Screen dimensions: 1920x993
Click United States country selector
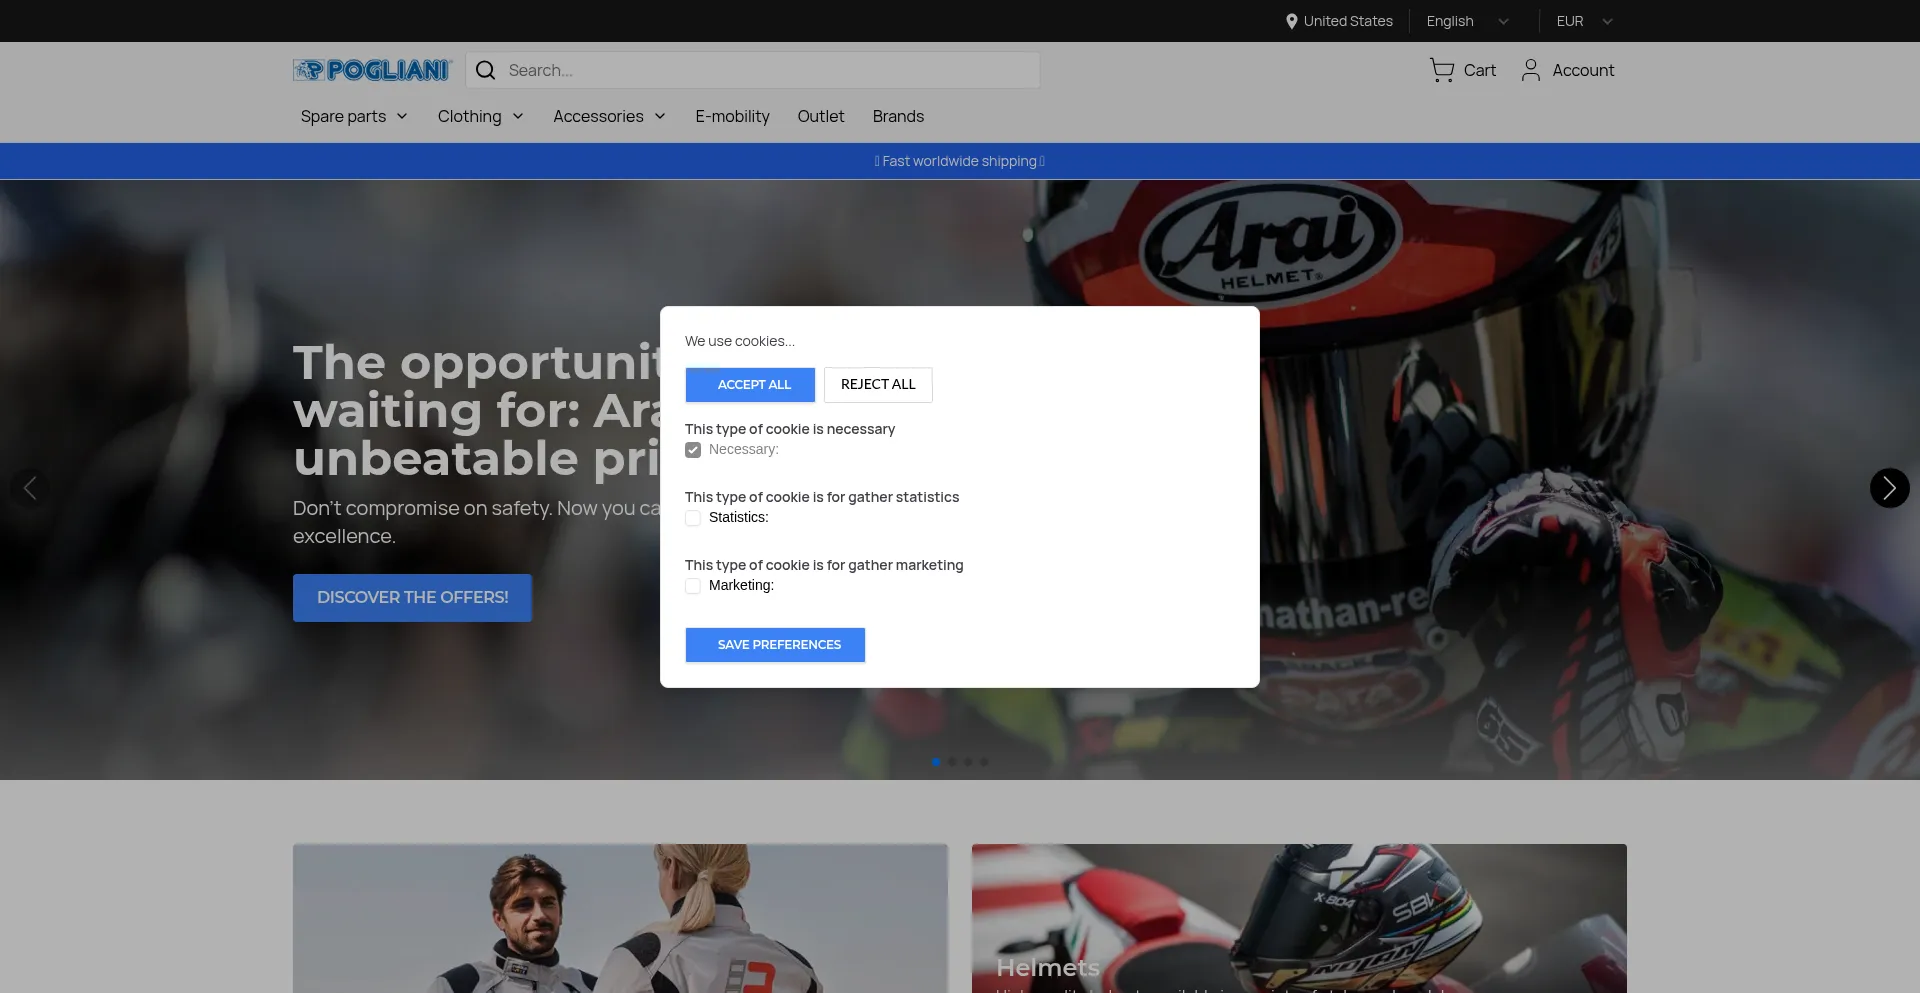(x=1339, y=21)
